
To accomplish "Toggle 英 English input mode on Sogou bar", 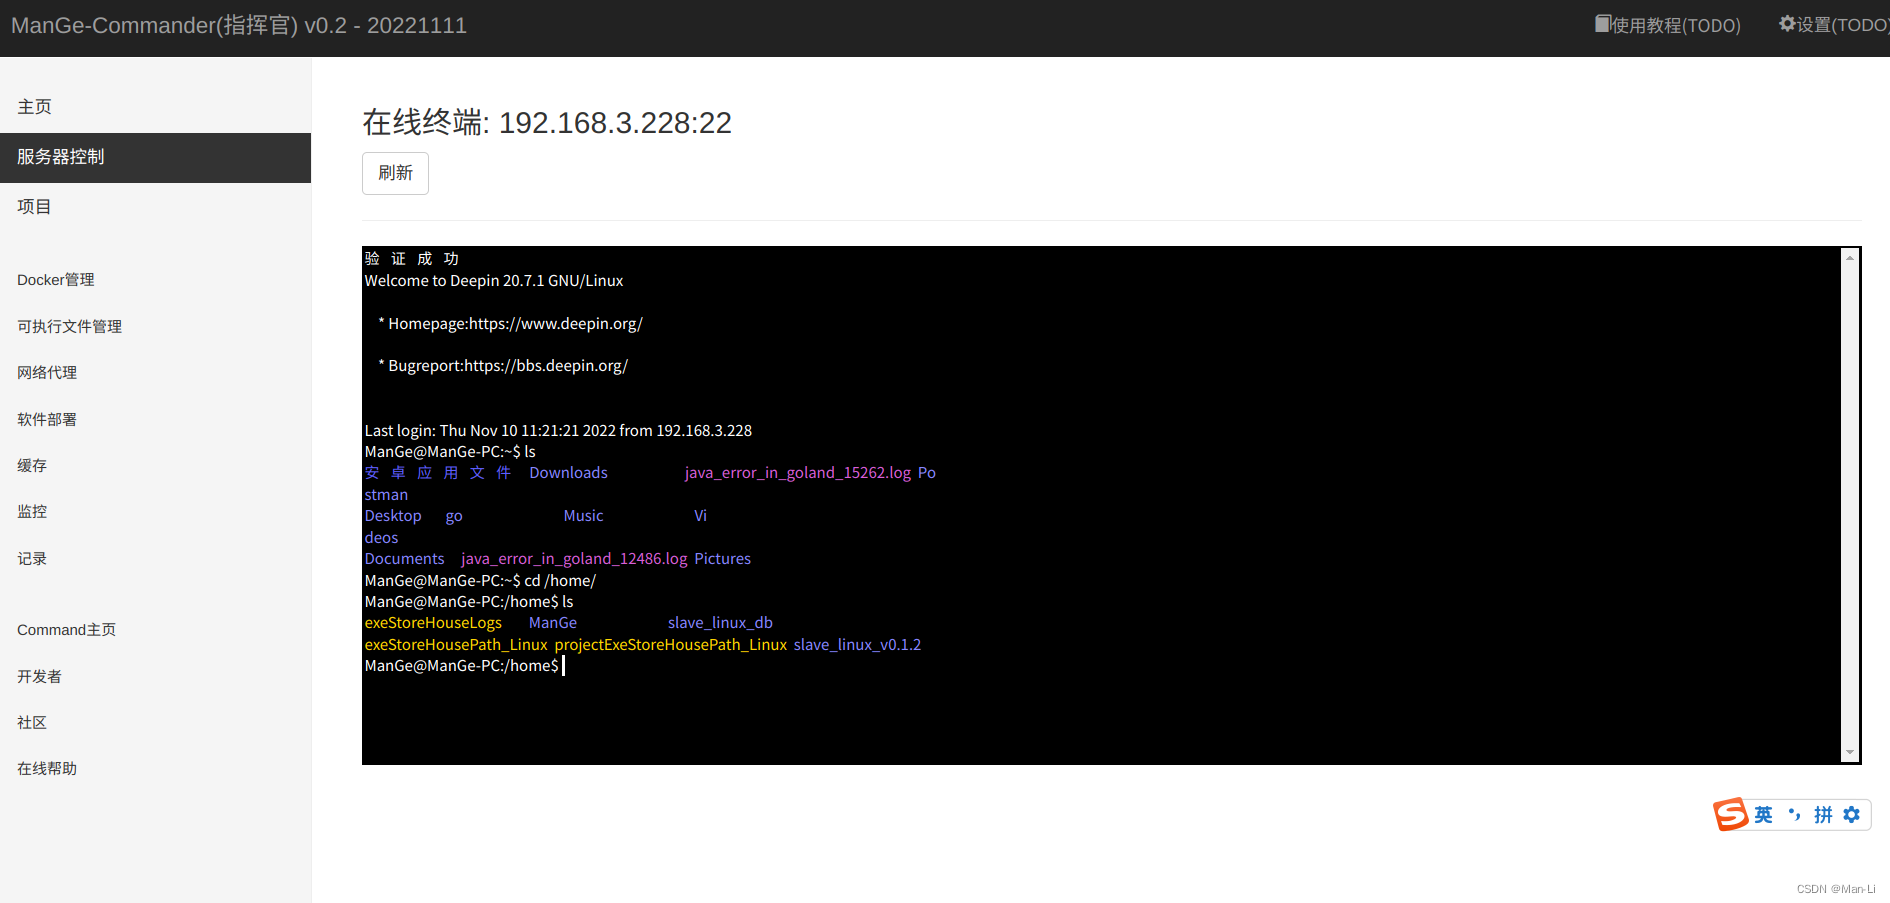I will (1763, 815).
